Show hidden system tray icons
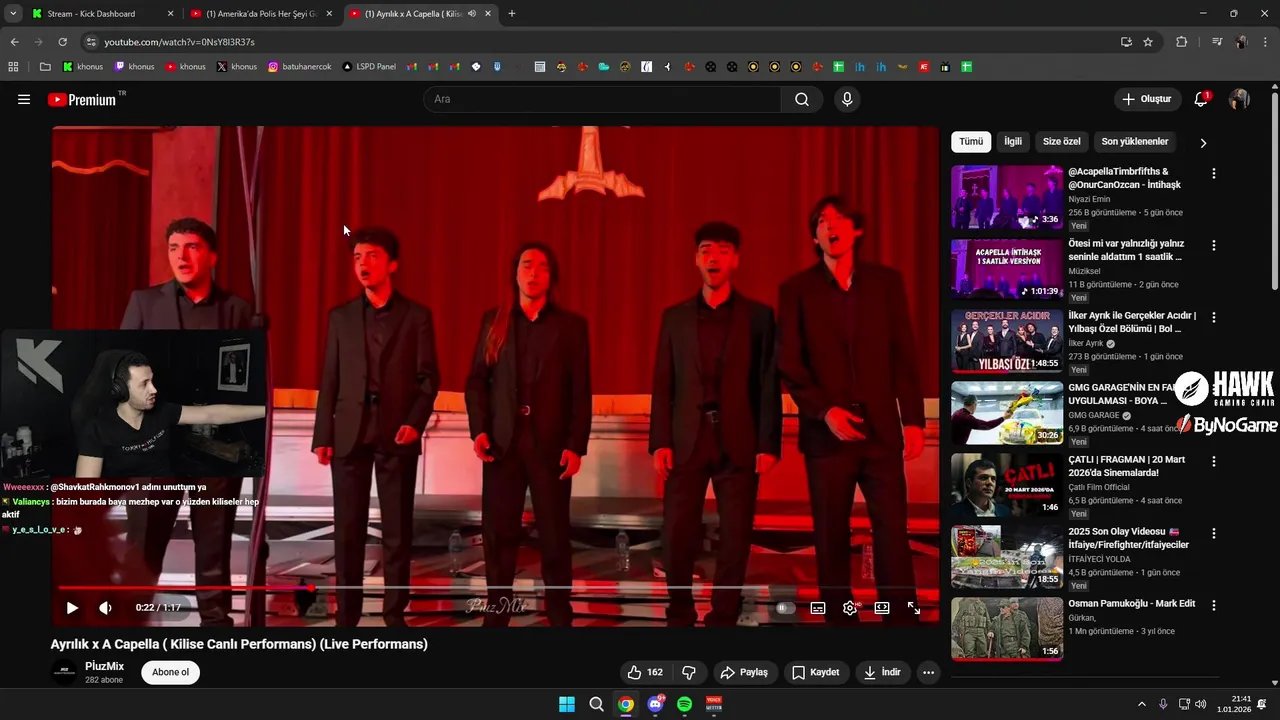The height and width of the screenshot is (720, 1280). click(1142, 704)
